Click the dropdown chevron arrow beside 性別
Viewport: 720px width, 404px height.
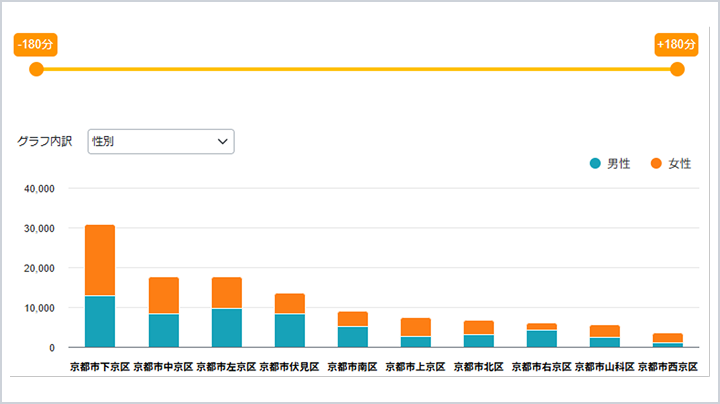click(223, 142)
